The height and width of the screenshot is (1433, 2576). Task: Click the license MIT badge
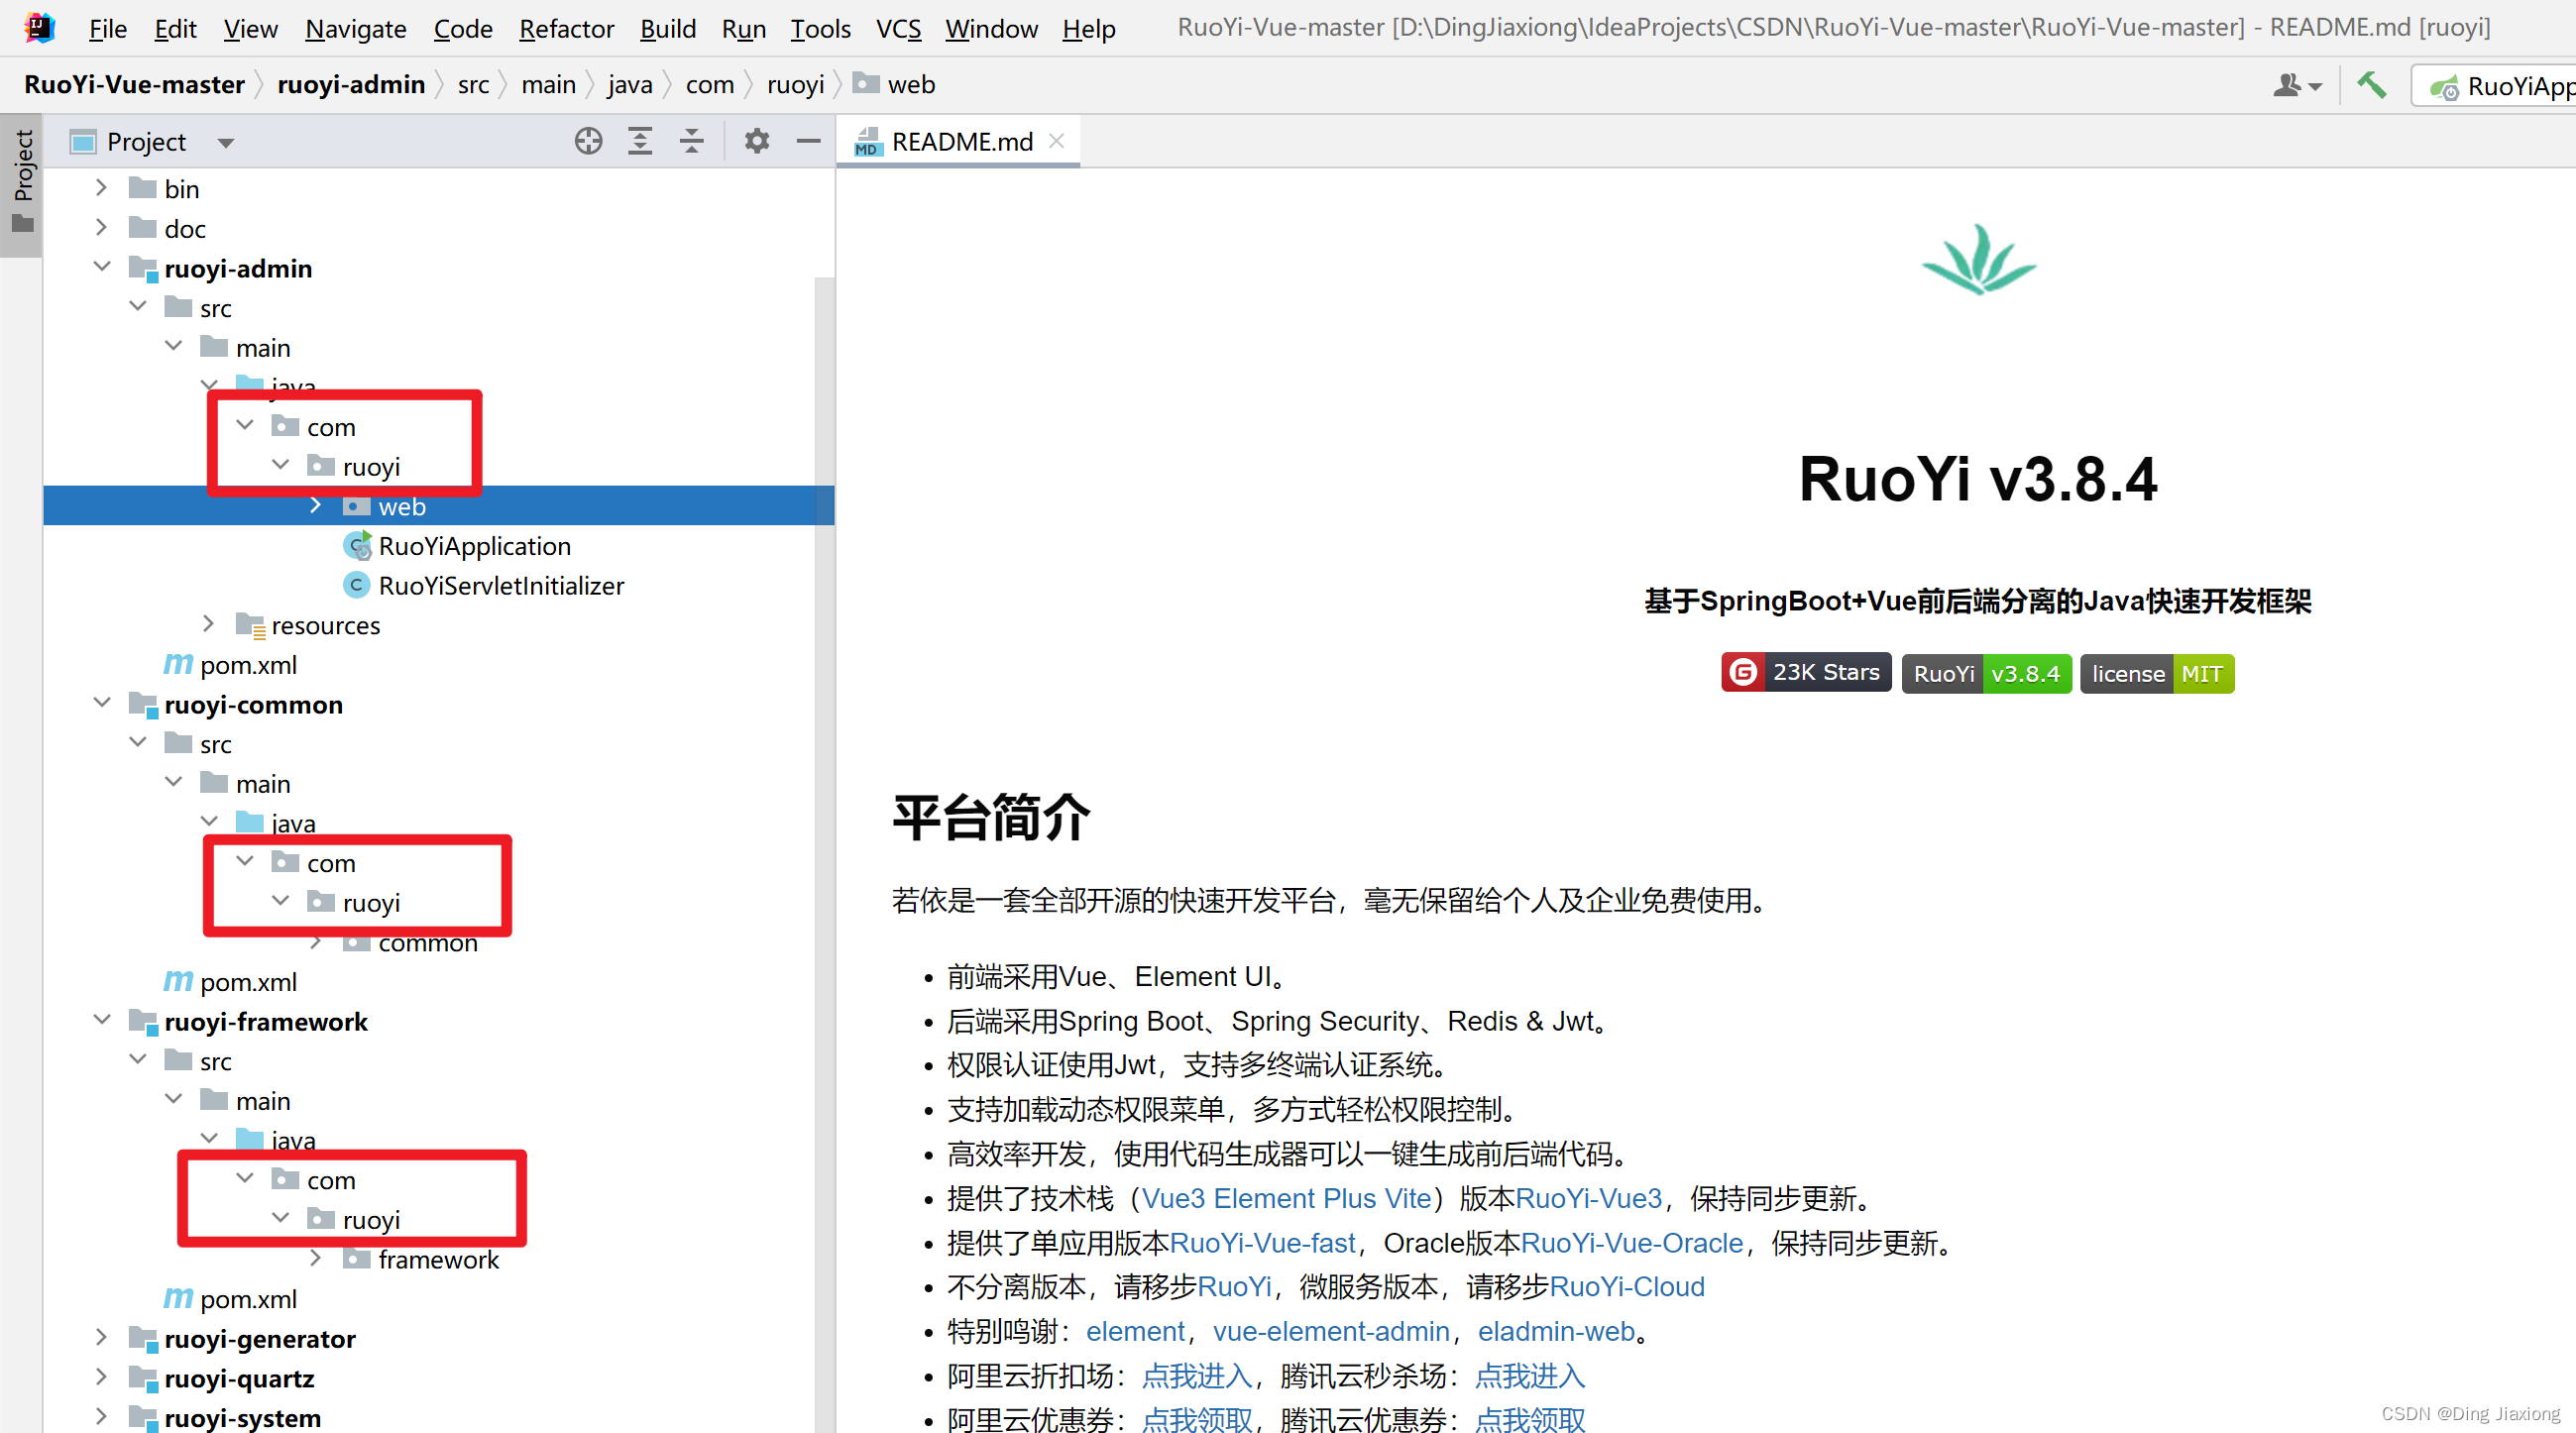[x=2157, y=673]
